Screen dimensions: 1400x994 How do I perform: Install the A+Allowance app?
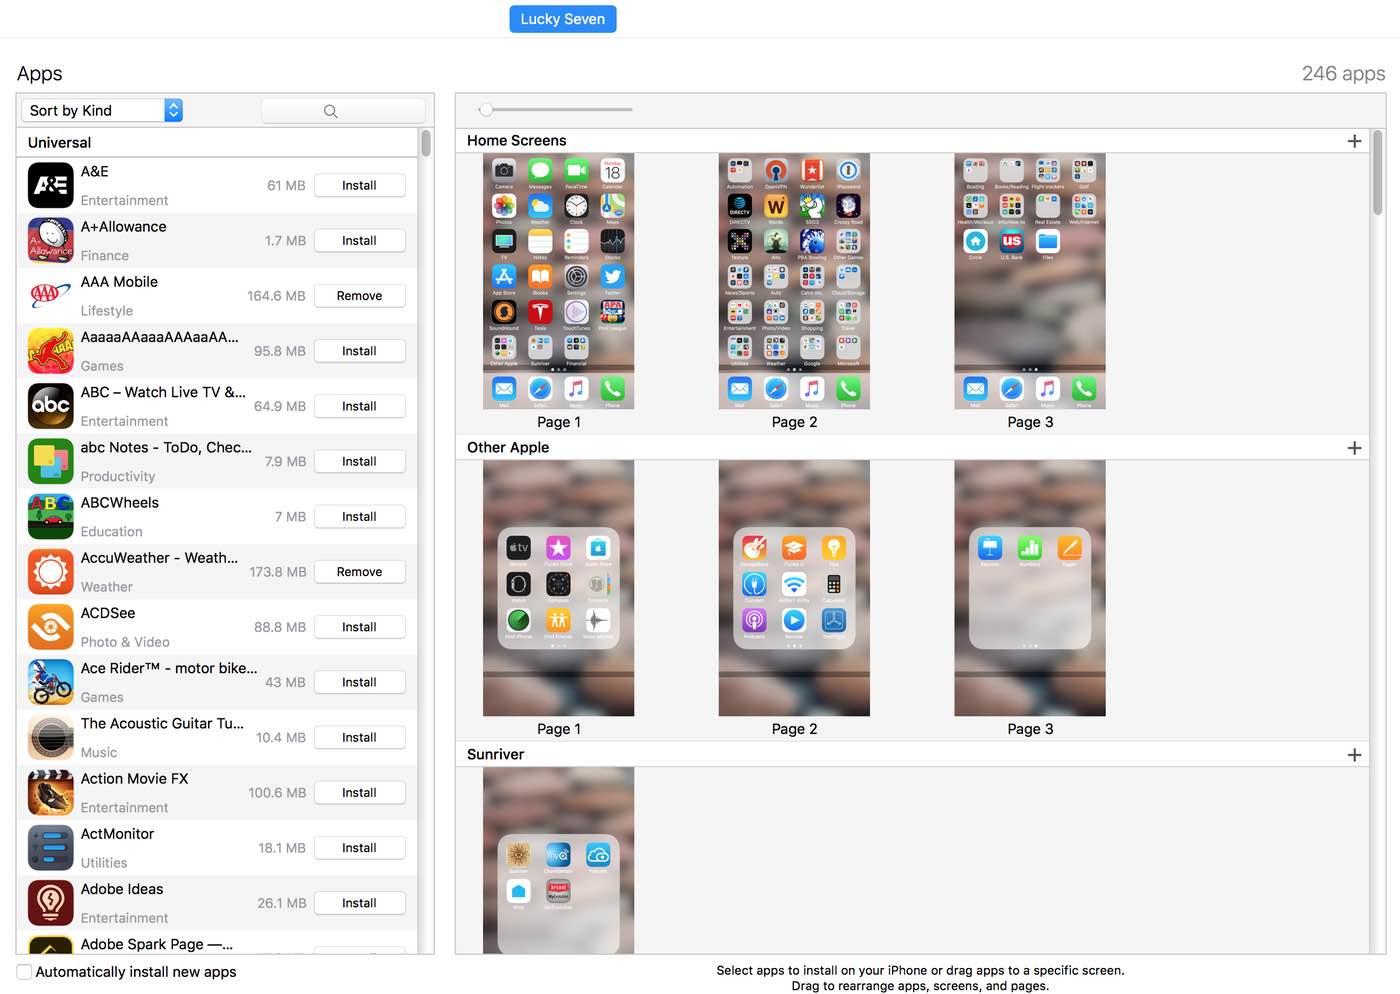[x=359, y=240]
